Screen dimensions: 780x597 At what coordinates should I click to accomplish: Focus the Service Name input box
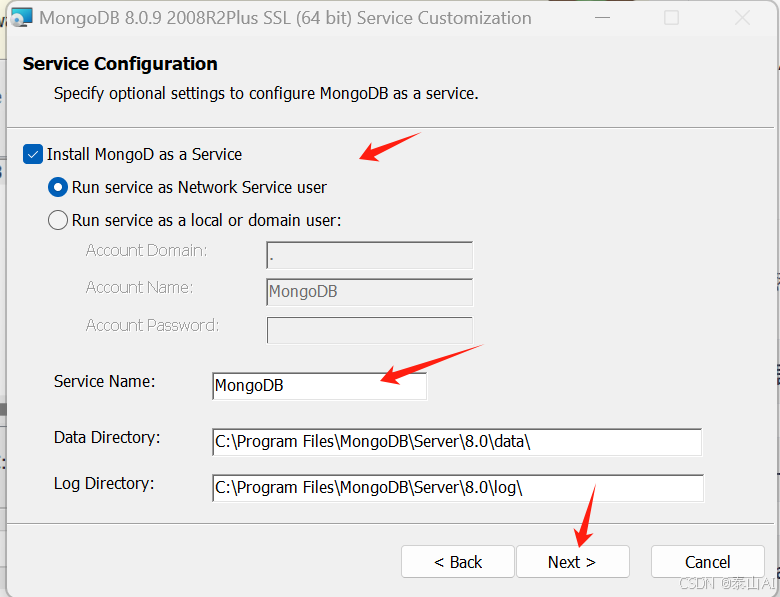(319, 386)
